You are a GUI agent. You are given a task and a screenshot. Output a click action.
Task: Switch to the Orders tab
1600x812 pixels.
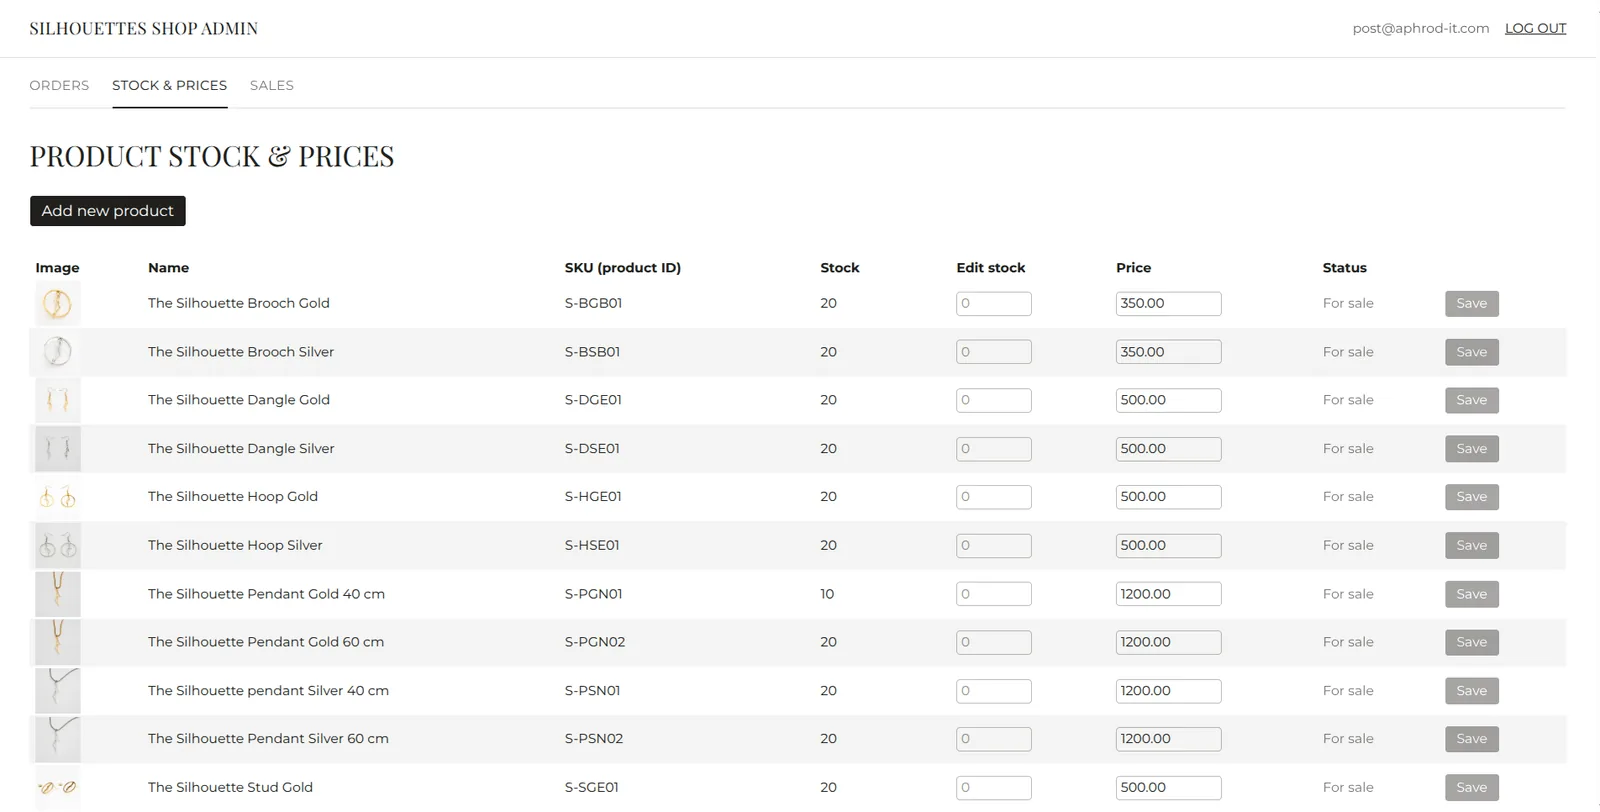[x=59, y=85]
